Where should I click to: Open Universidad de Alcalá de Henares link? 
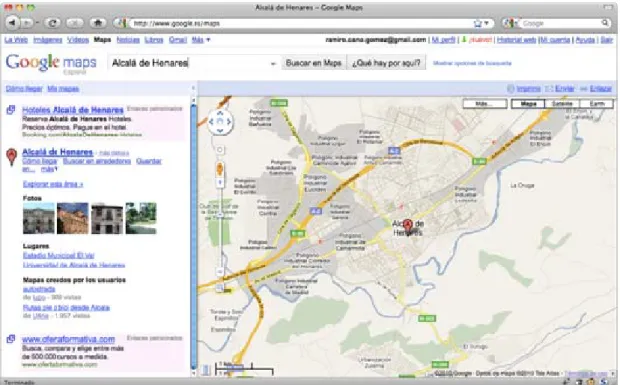click(x=74, y=265)
